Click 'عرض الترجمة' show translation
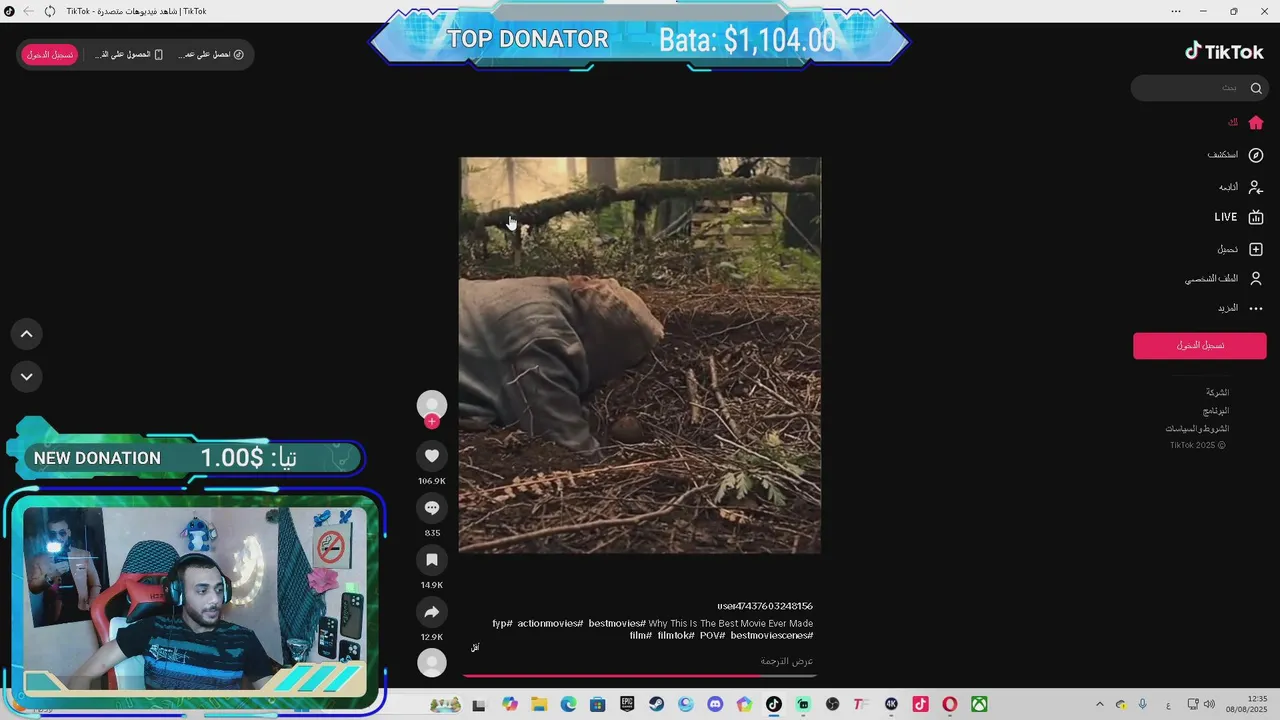The image size is (1280, 720). (787, 662)
